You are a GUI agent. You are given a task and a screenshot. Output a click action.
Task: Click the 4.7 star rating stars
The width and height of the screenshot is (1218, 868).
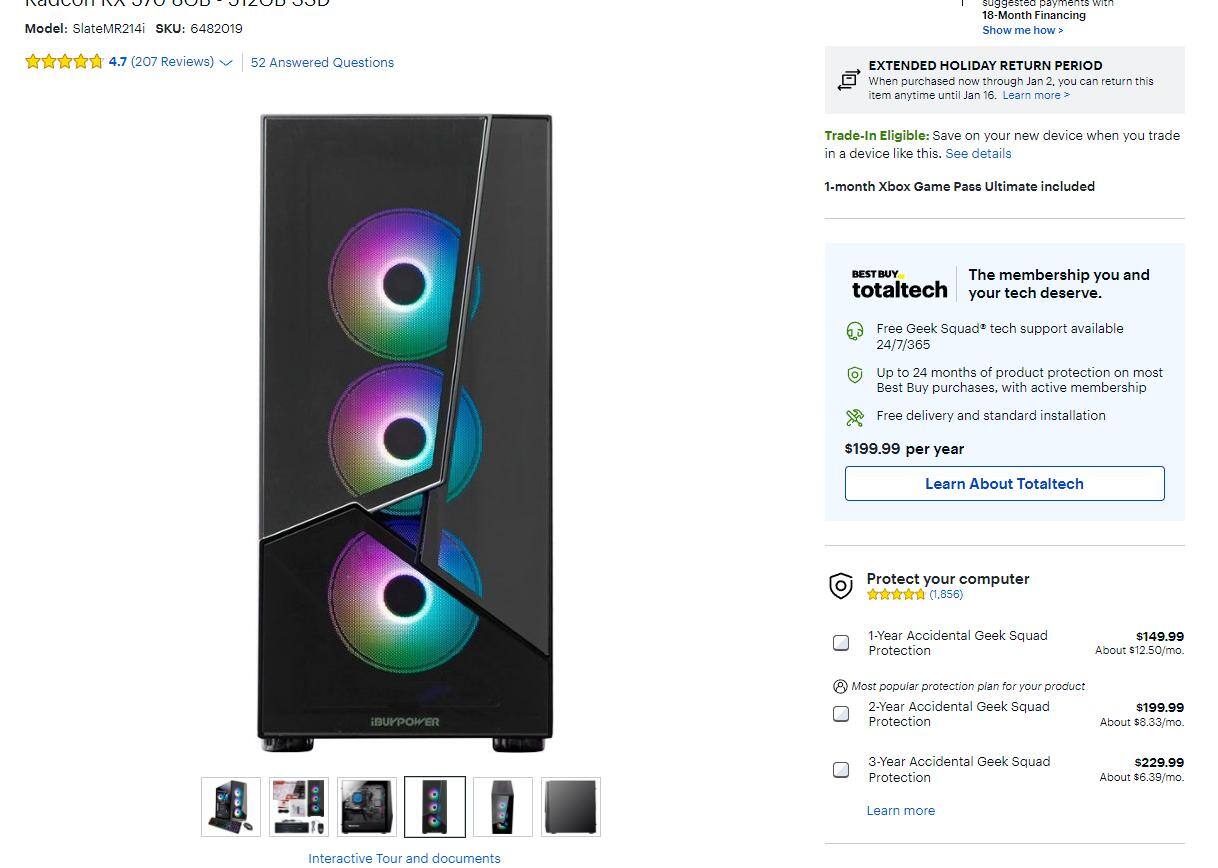pos(64,61)
